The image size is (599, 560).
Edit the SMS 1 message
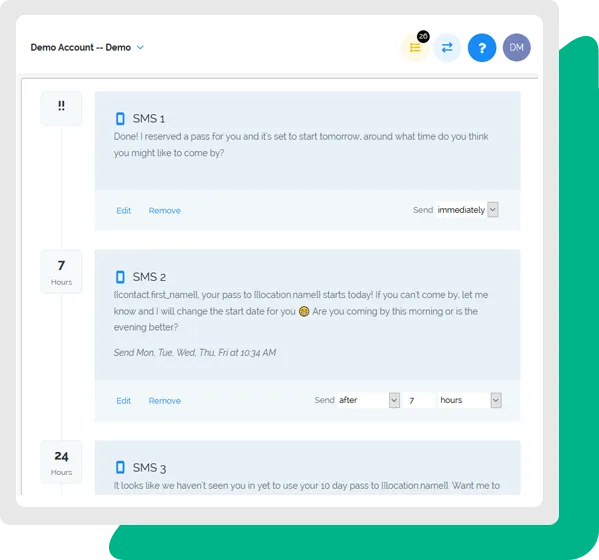click(x=123, y=210)
